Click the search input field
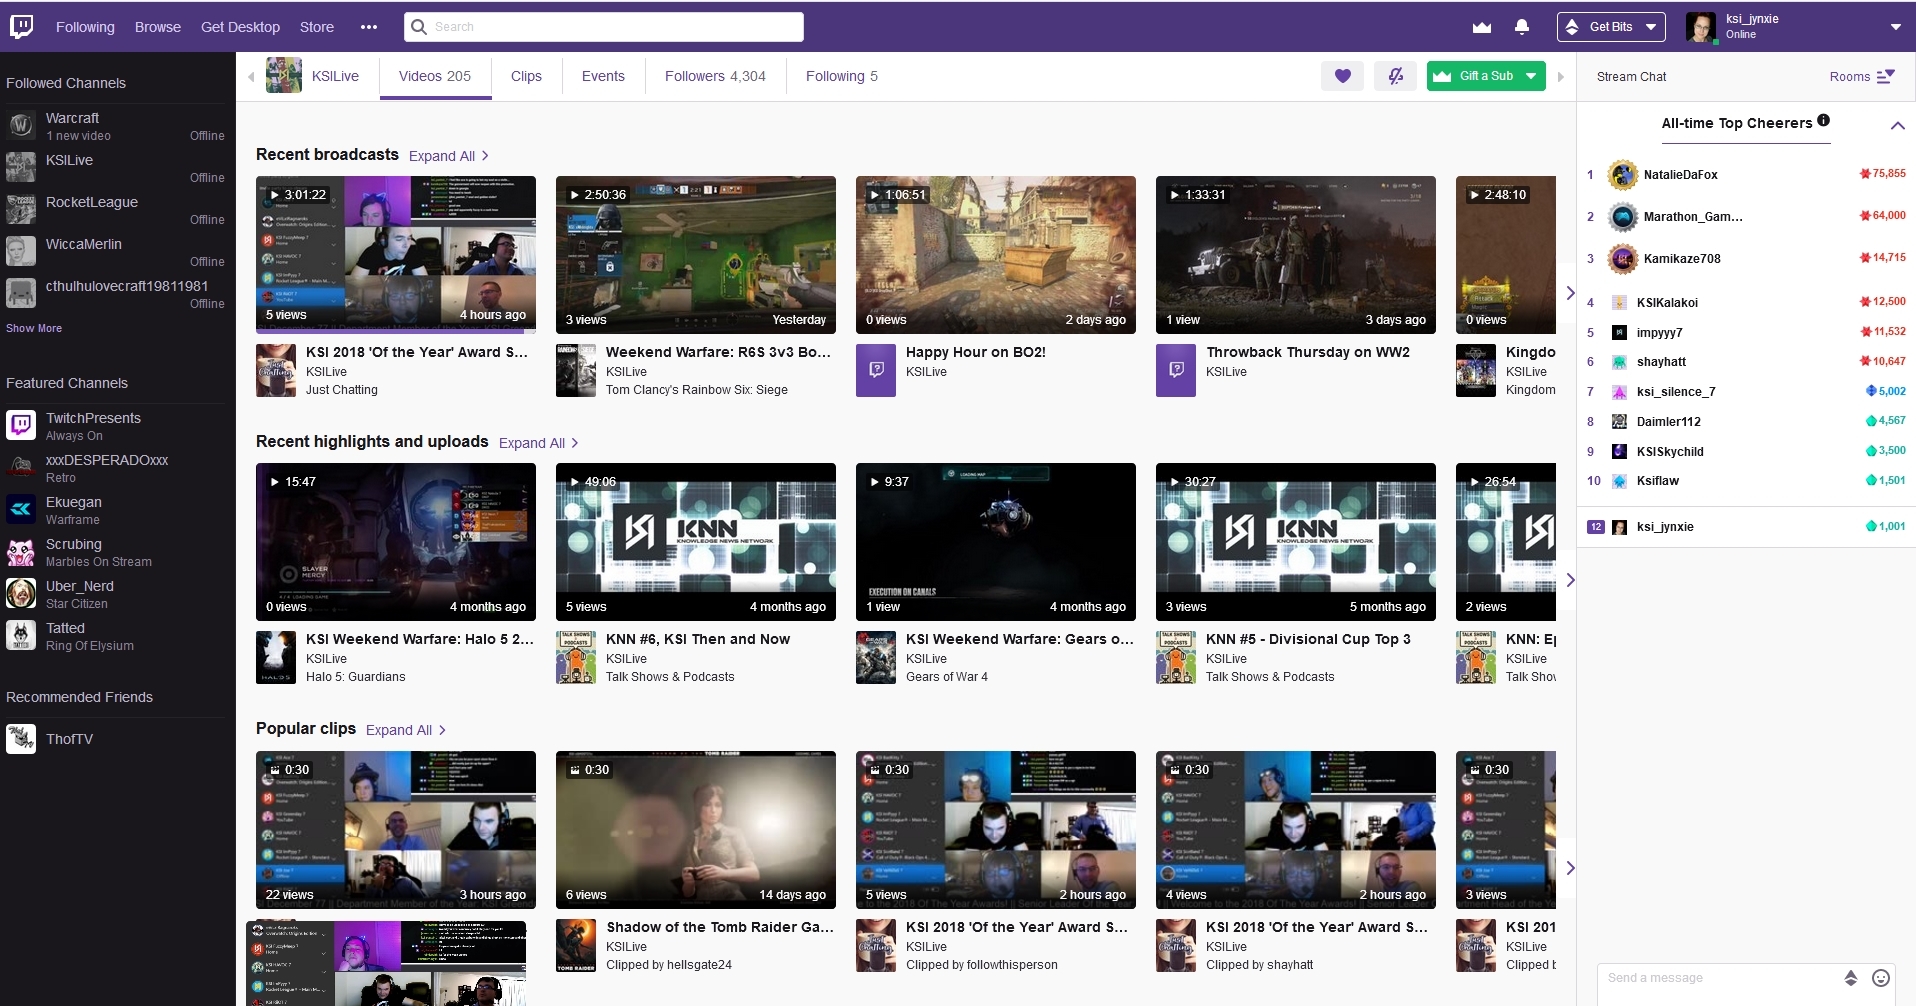Viewport: 1916px width, 1006px height. [604, 27]
